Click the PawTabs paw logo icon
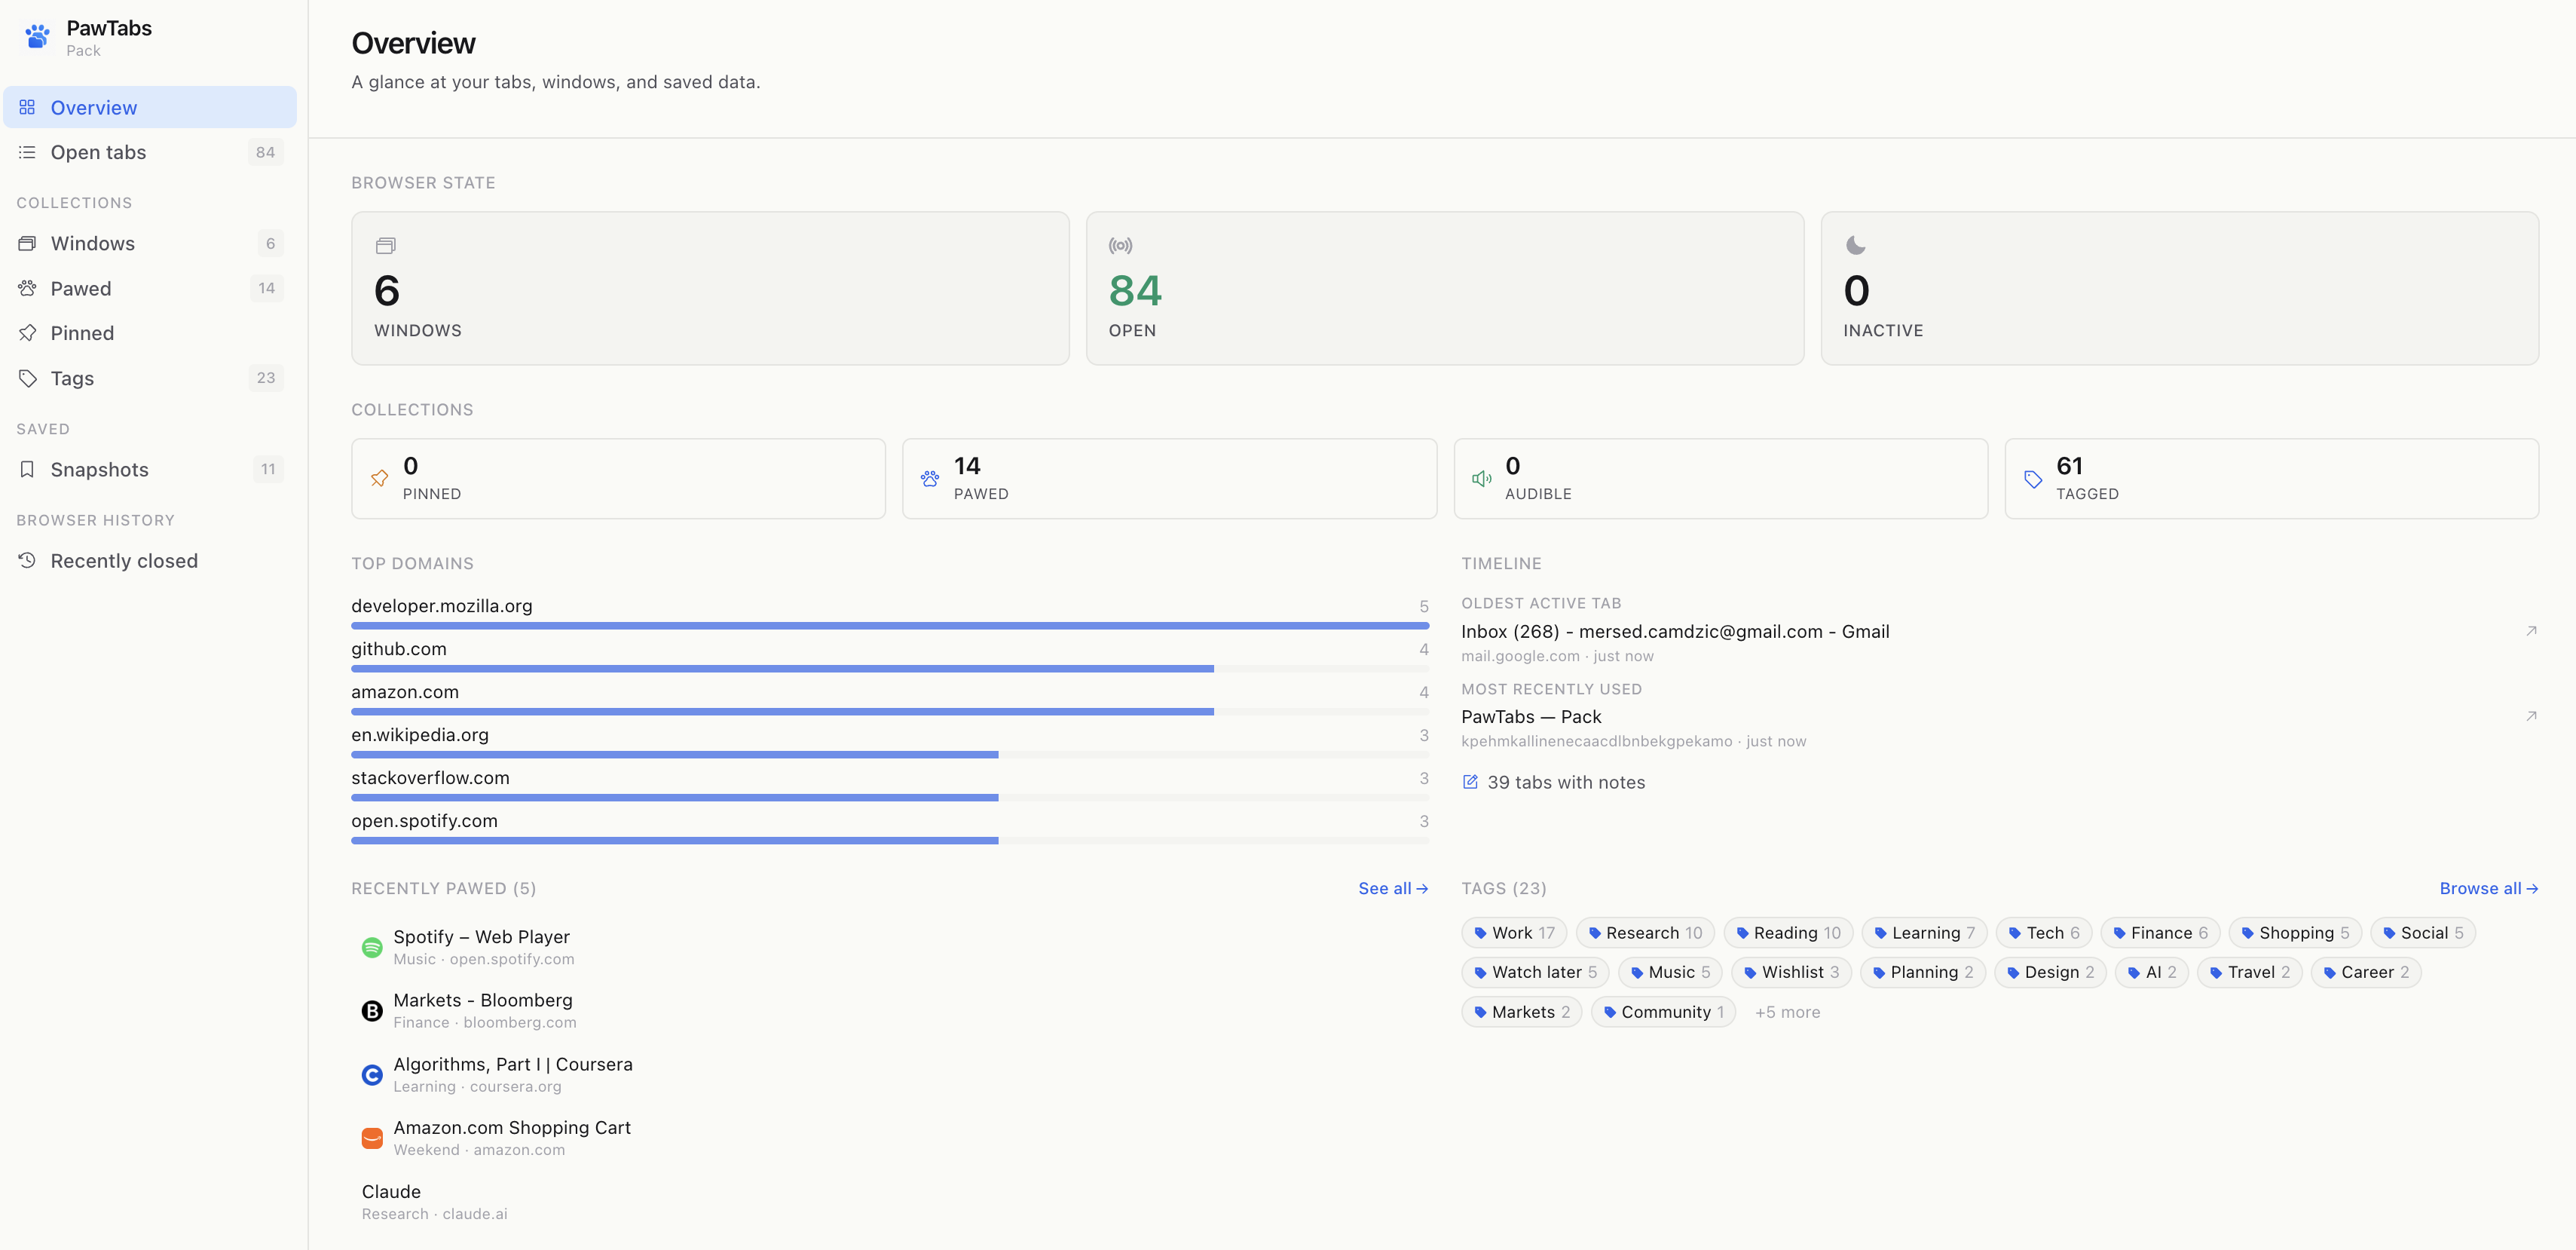 point(37,37)
